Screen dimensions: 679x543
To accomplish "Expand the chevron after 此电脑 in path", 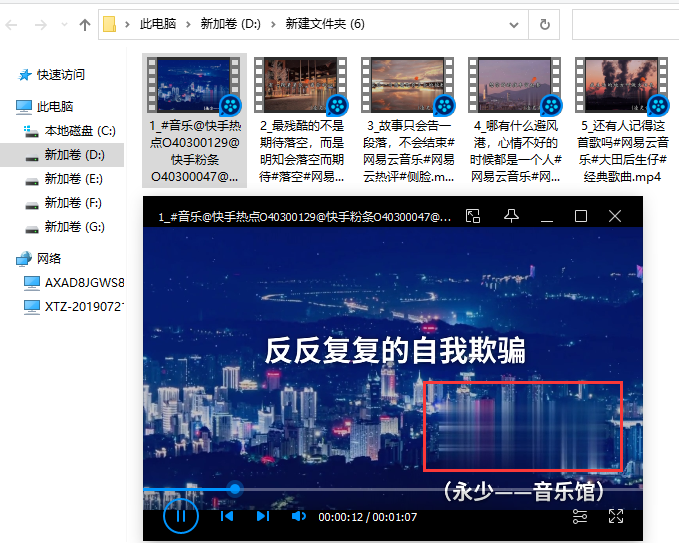I will click(188, 24).
